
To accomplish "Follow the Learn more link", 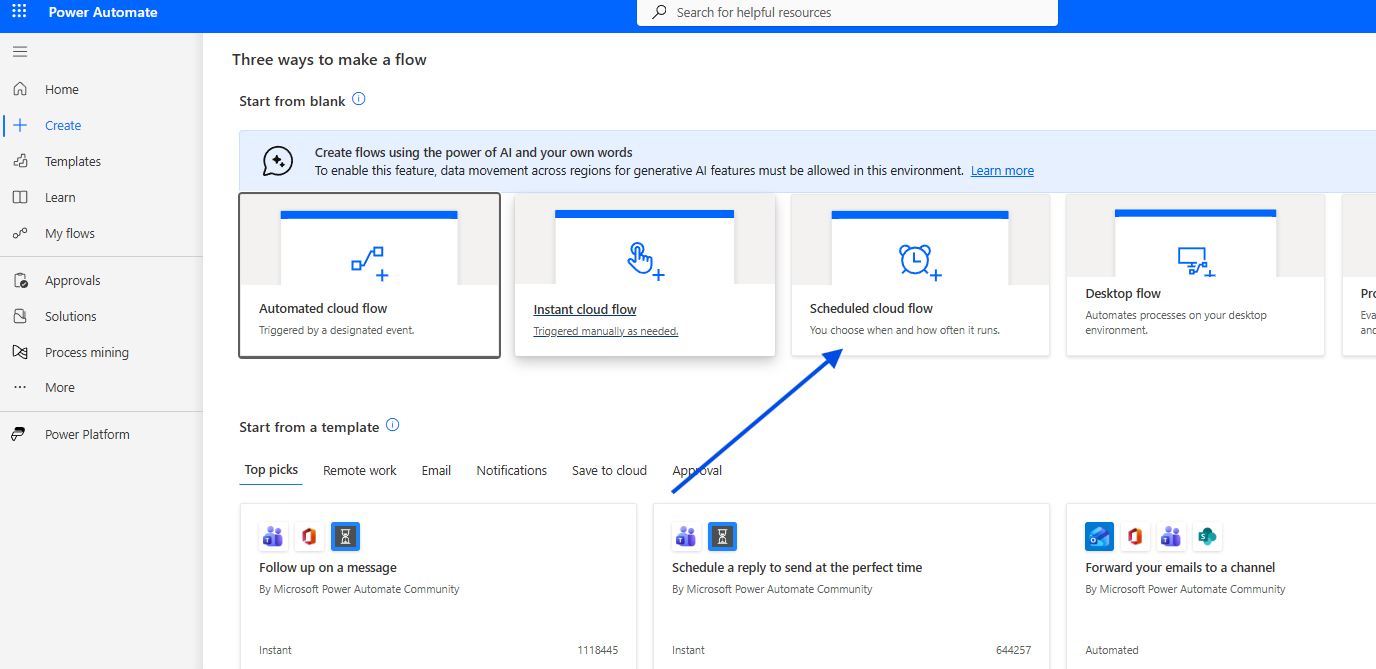I will point(1002,171).
